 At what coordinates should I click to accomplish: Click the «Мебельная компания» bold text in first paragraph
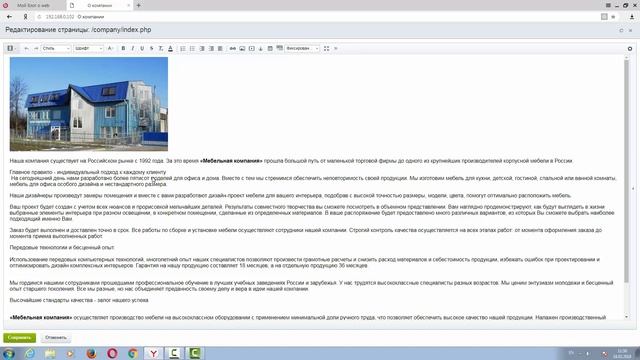coord(231,161)
